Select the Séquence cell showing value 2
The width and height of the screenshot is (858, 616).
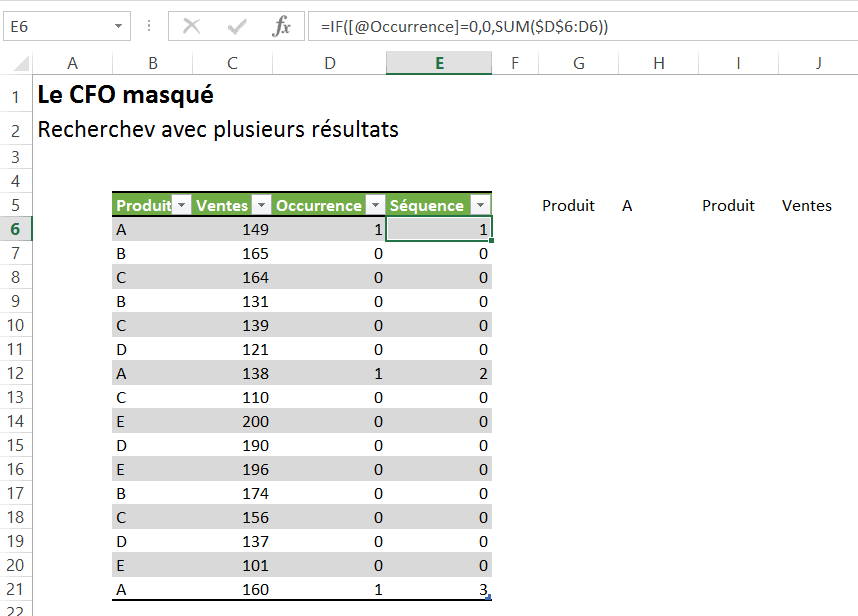[439, 373]
